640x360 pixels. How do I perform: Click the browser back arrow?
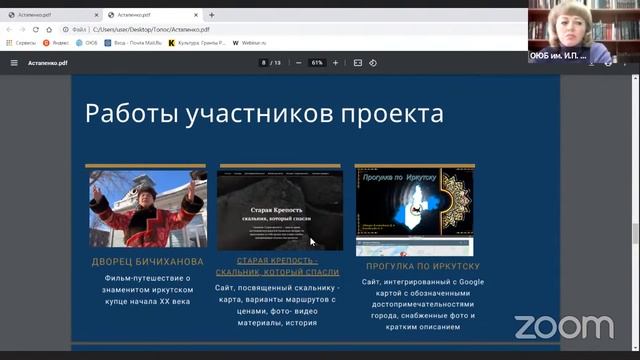9,29
